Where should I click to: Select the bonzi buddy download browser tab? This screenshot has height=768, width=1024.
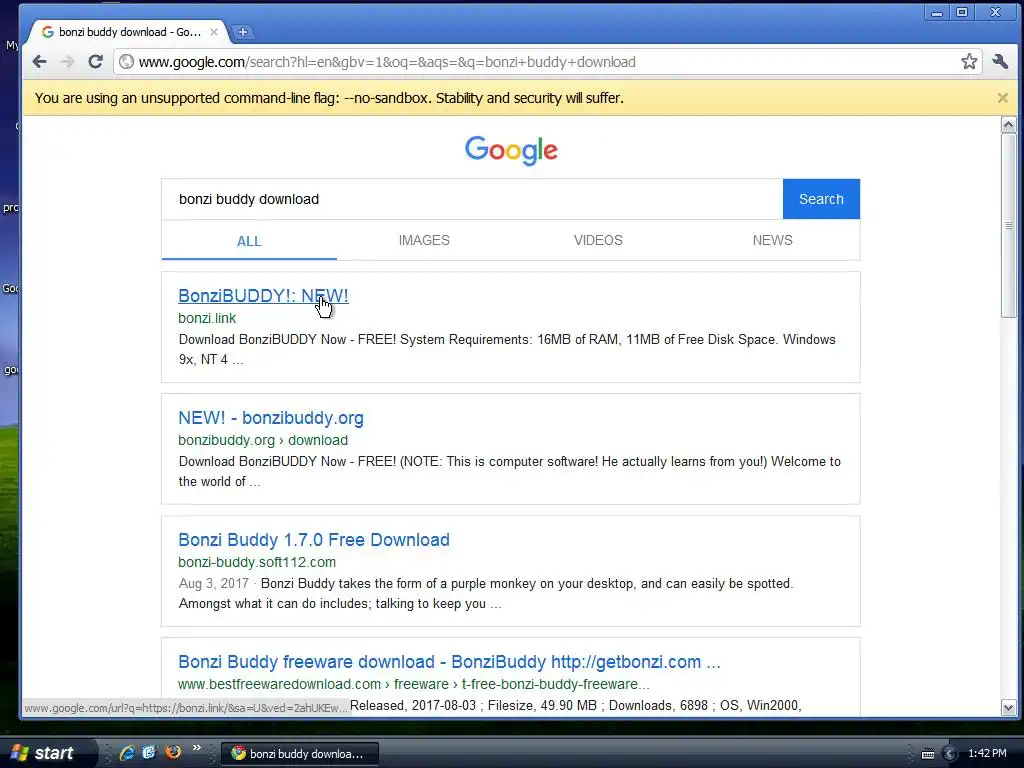(129, 32)
